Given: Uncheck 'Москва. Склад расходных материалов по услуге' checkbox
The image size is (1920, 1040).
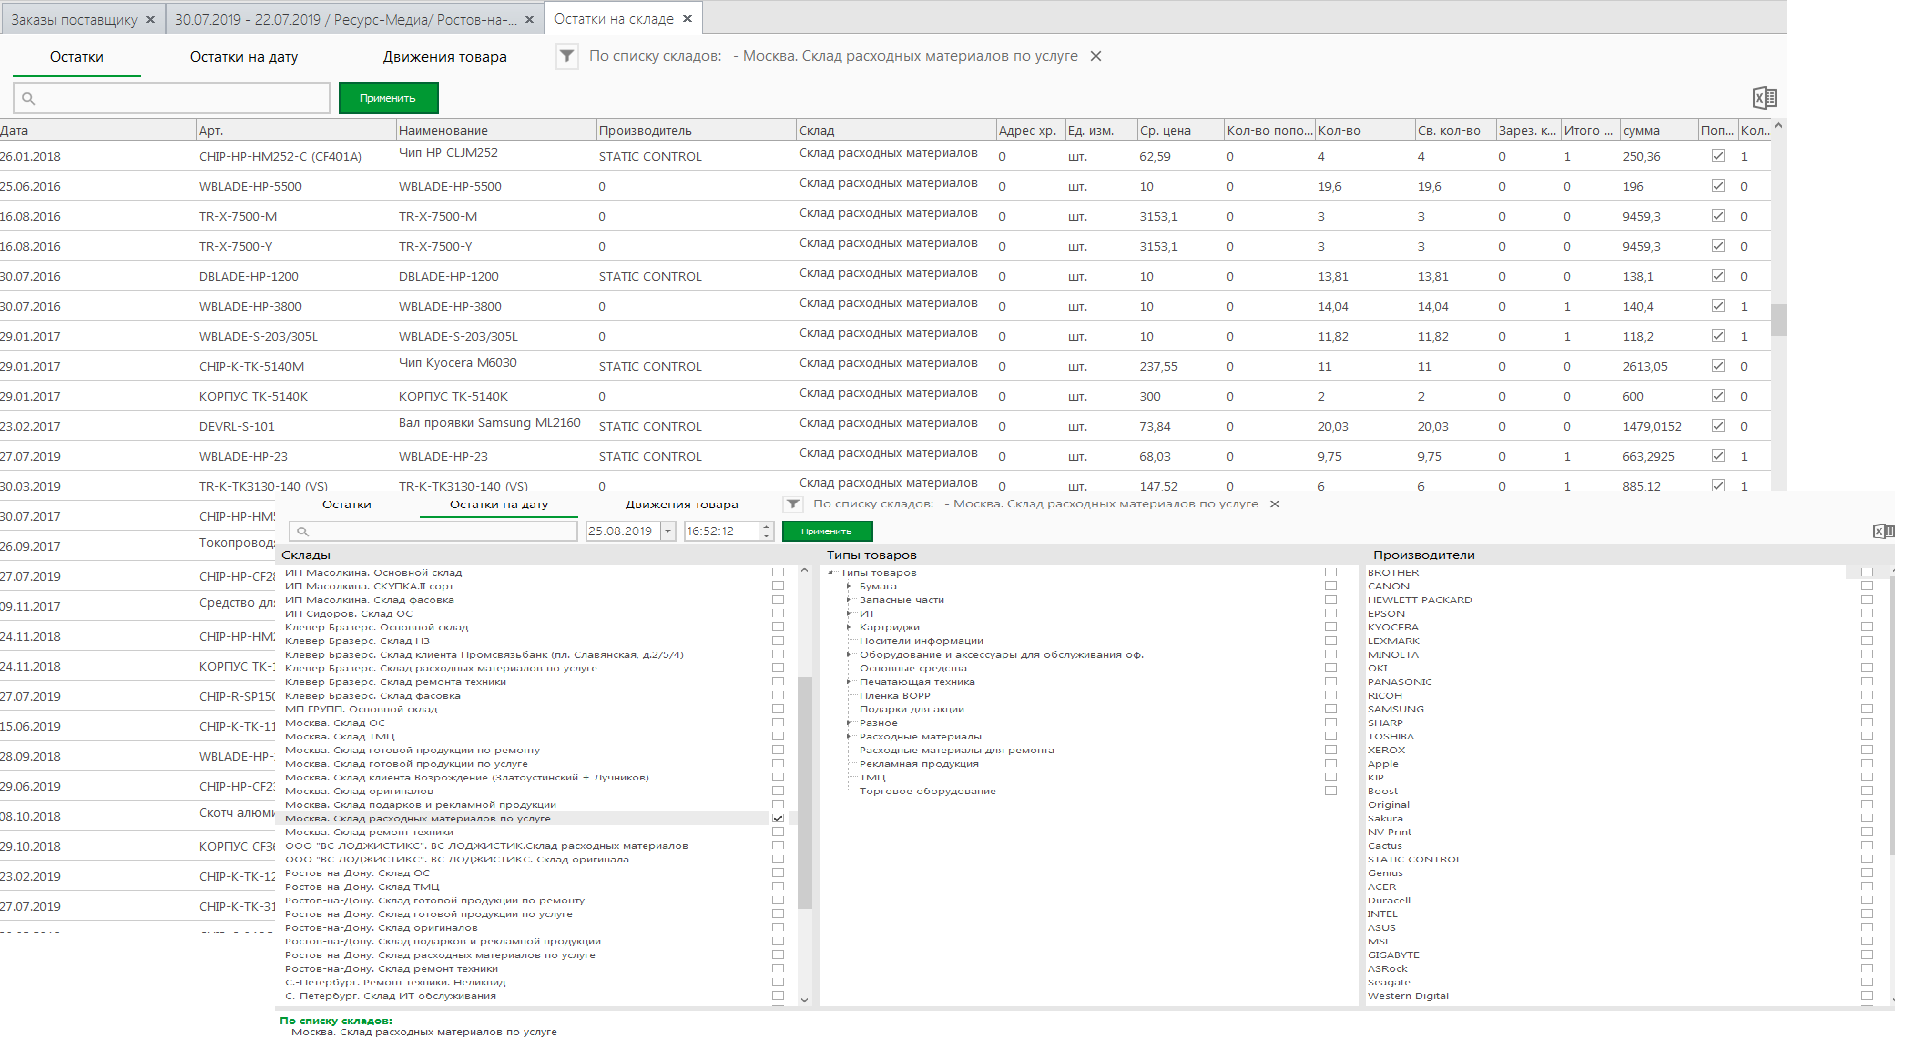Looking at the screenshot, I should [778, 818].
